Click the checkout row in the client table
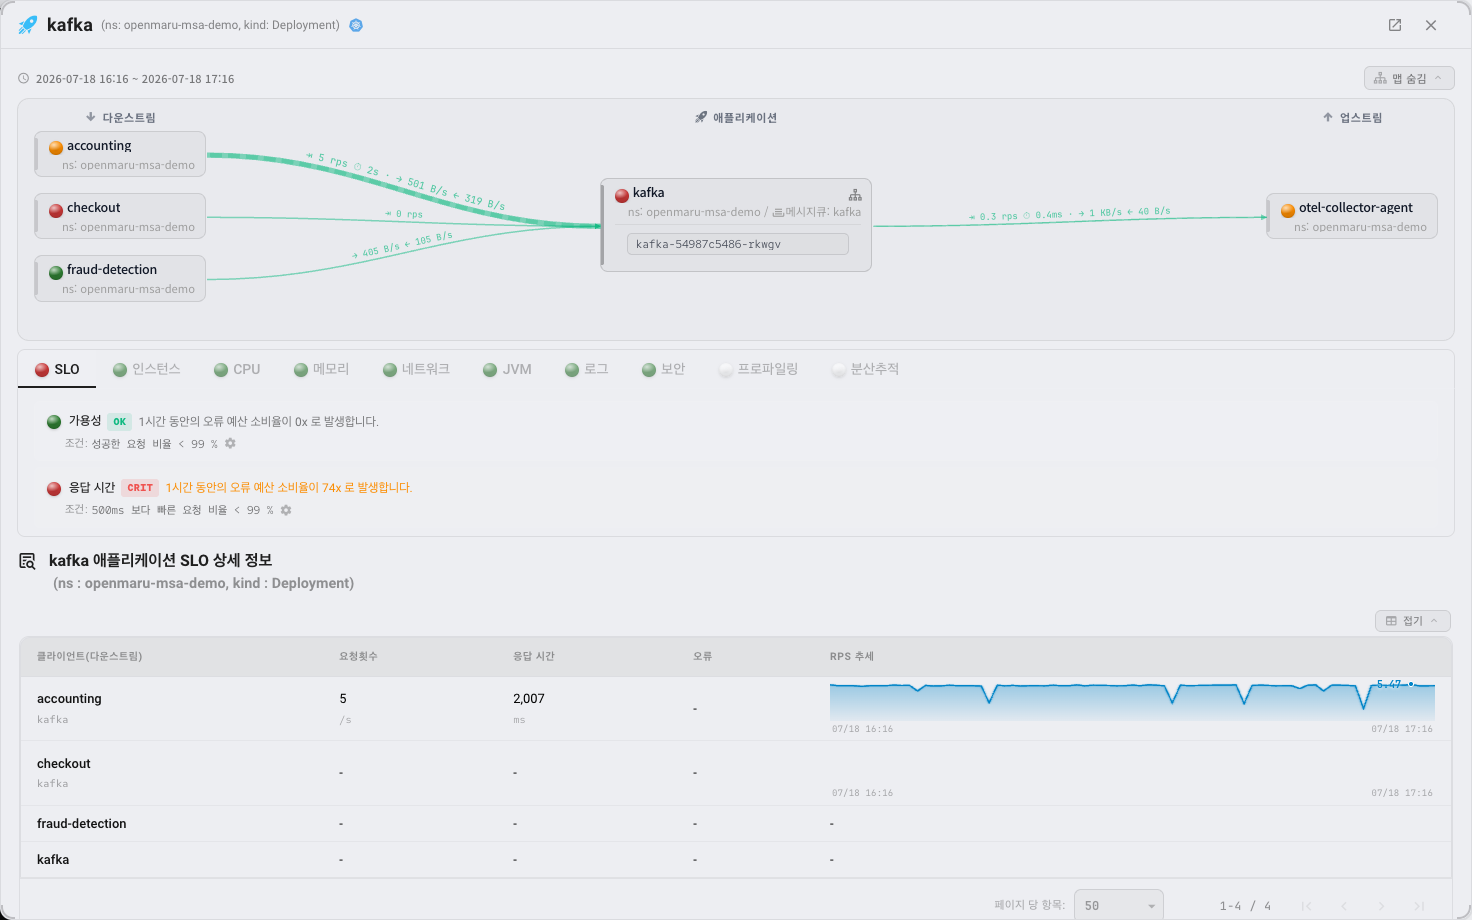1472x920 pixels. pos(735,773)
